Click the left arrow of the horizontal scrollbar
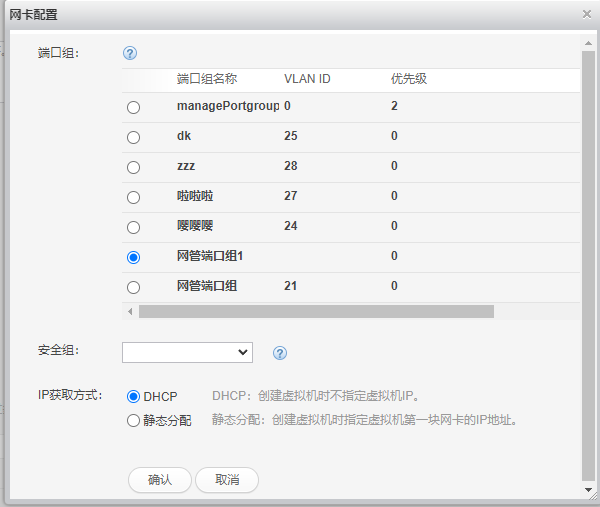 [x=130, y=311]
